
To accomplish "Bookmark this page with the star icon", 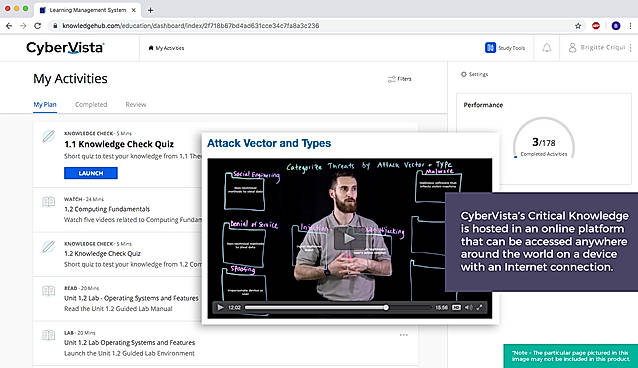I will pyautogui.click(x=578, y=26).
